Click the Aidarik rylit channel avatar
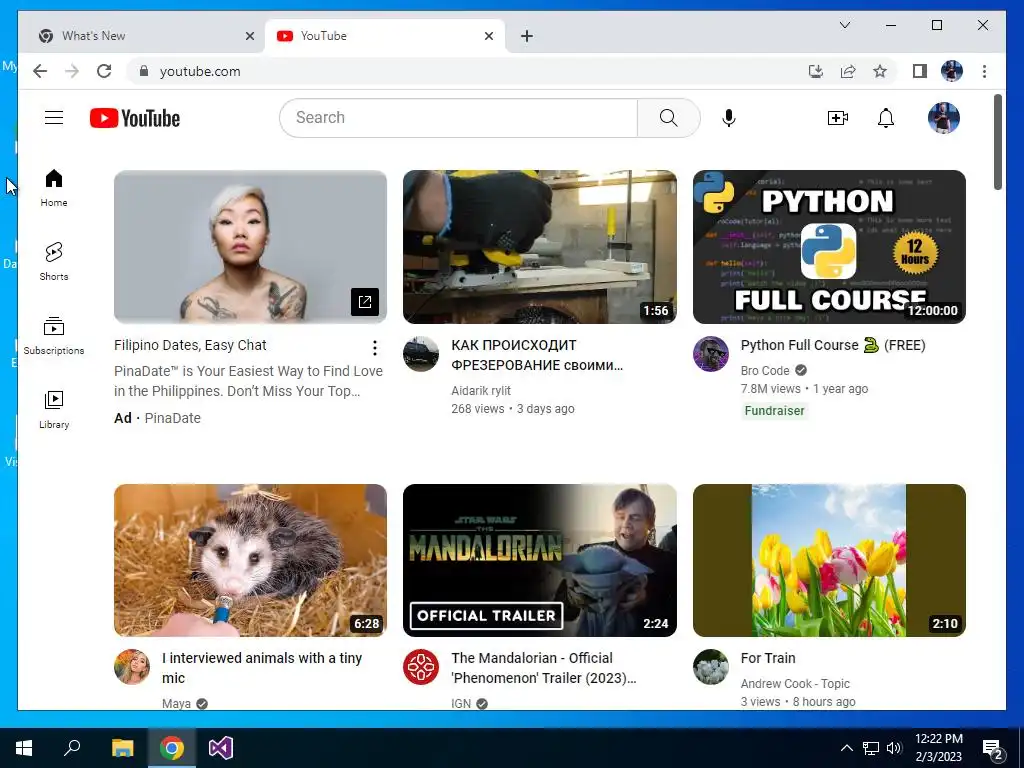 coord(421,354)
